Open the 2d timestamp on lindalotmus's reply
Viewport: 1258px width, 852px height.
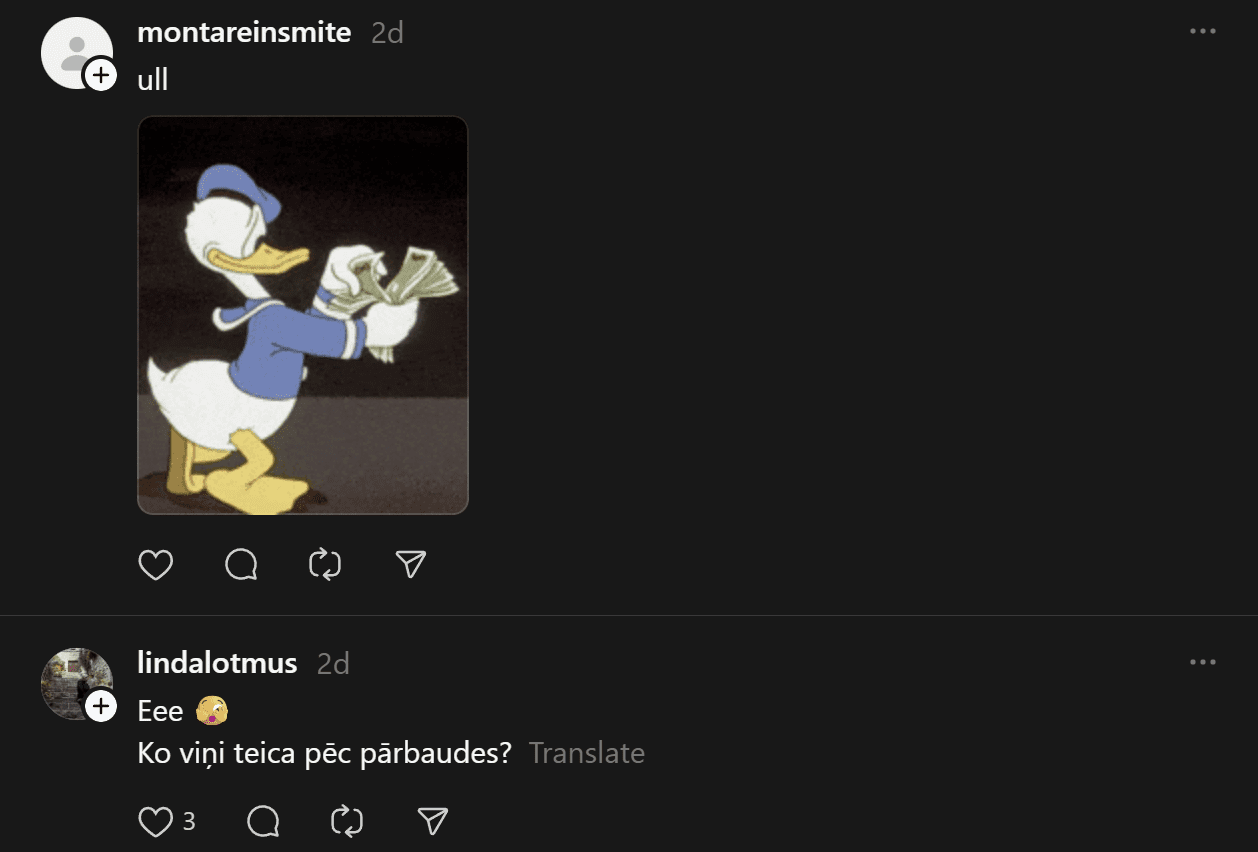(x=333, y=663)
